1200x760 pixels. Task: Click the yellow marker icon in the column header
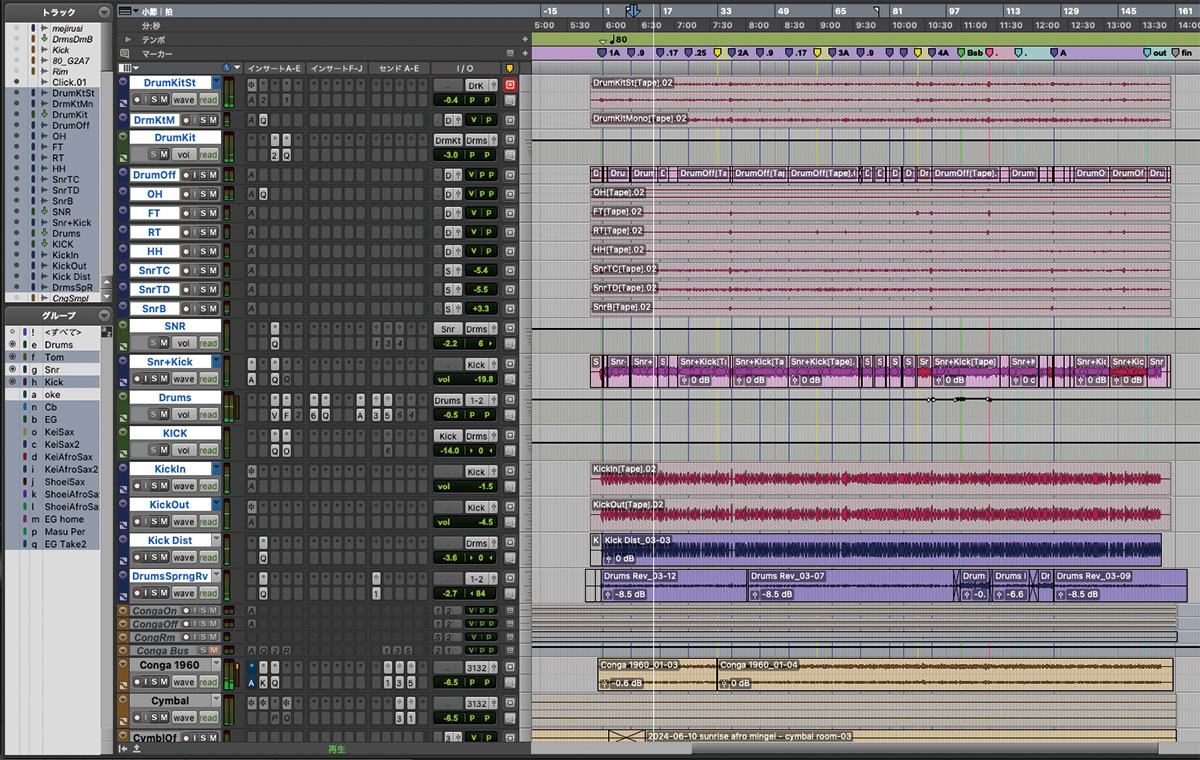[x=510, y=68]
